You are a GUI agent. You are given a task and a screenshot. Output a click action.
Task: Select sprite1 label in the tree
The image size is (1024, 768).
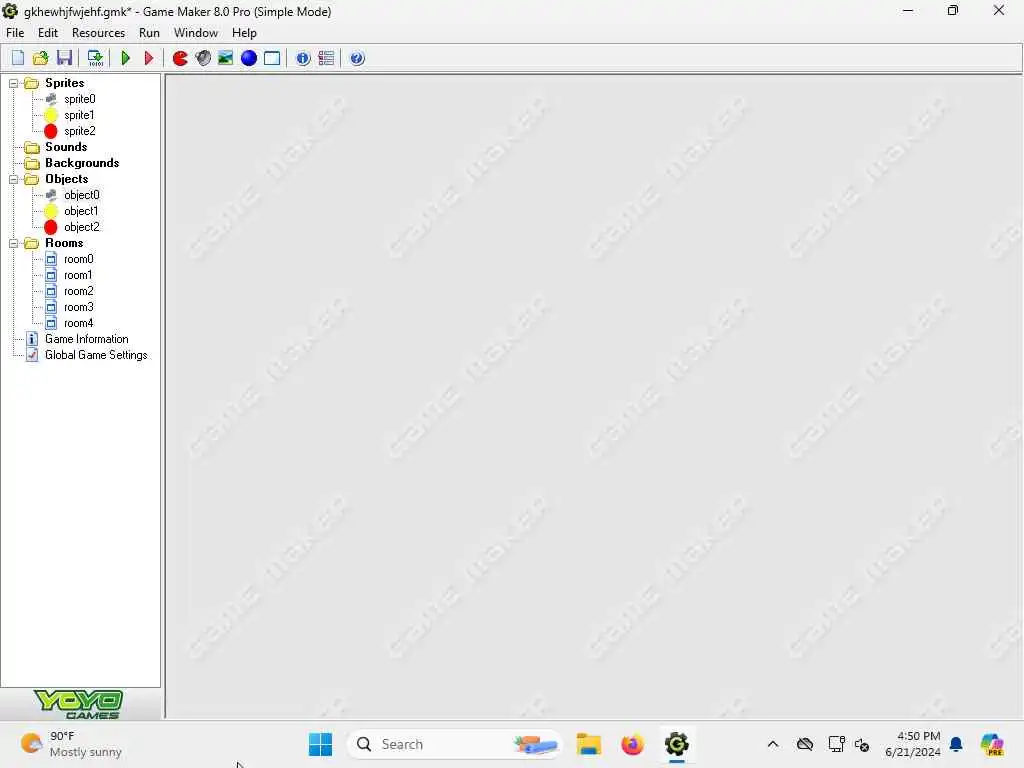click(79, 115)
